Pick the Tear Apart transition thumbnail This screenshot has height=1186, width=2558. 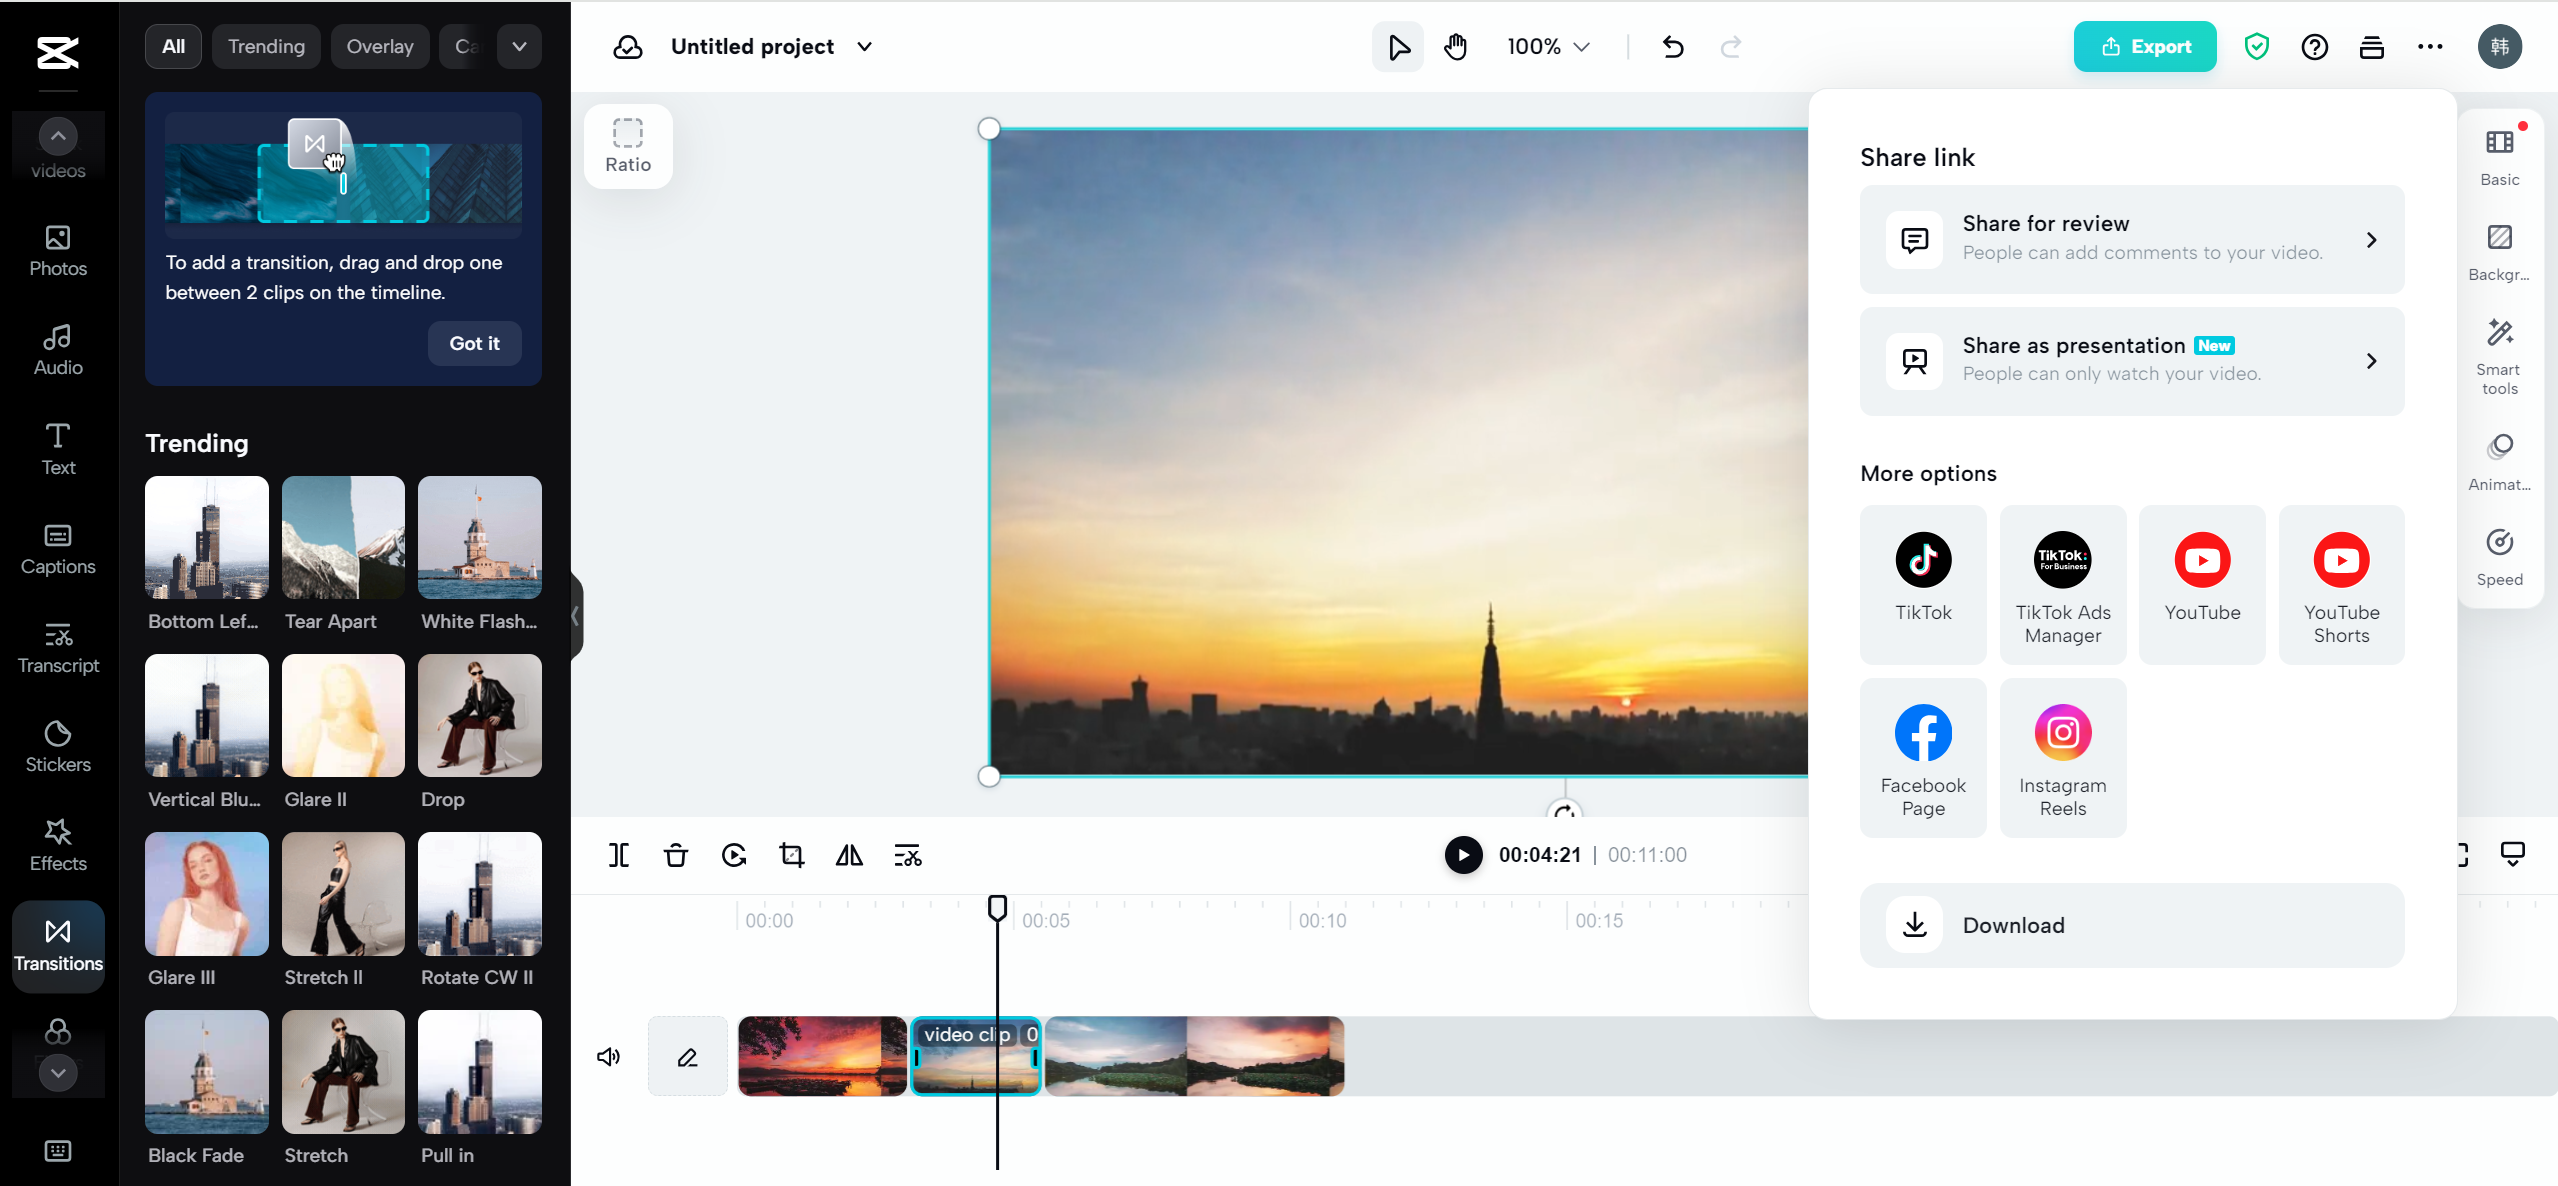343,538
